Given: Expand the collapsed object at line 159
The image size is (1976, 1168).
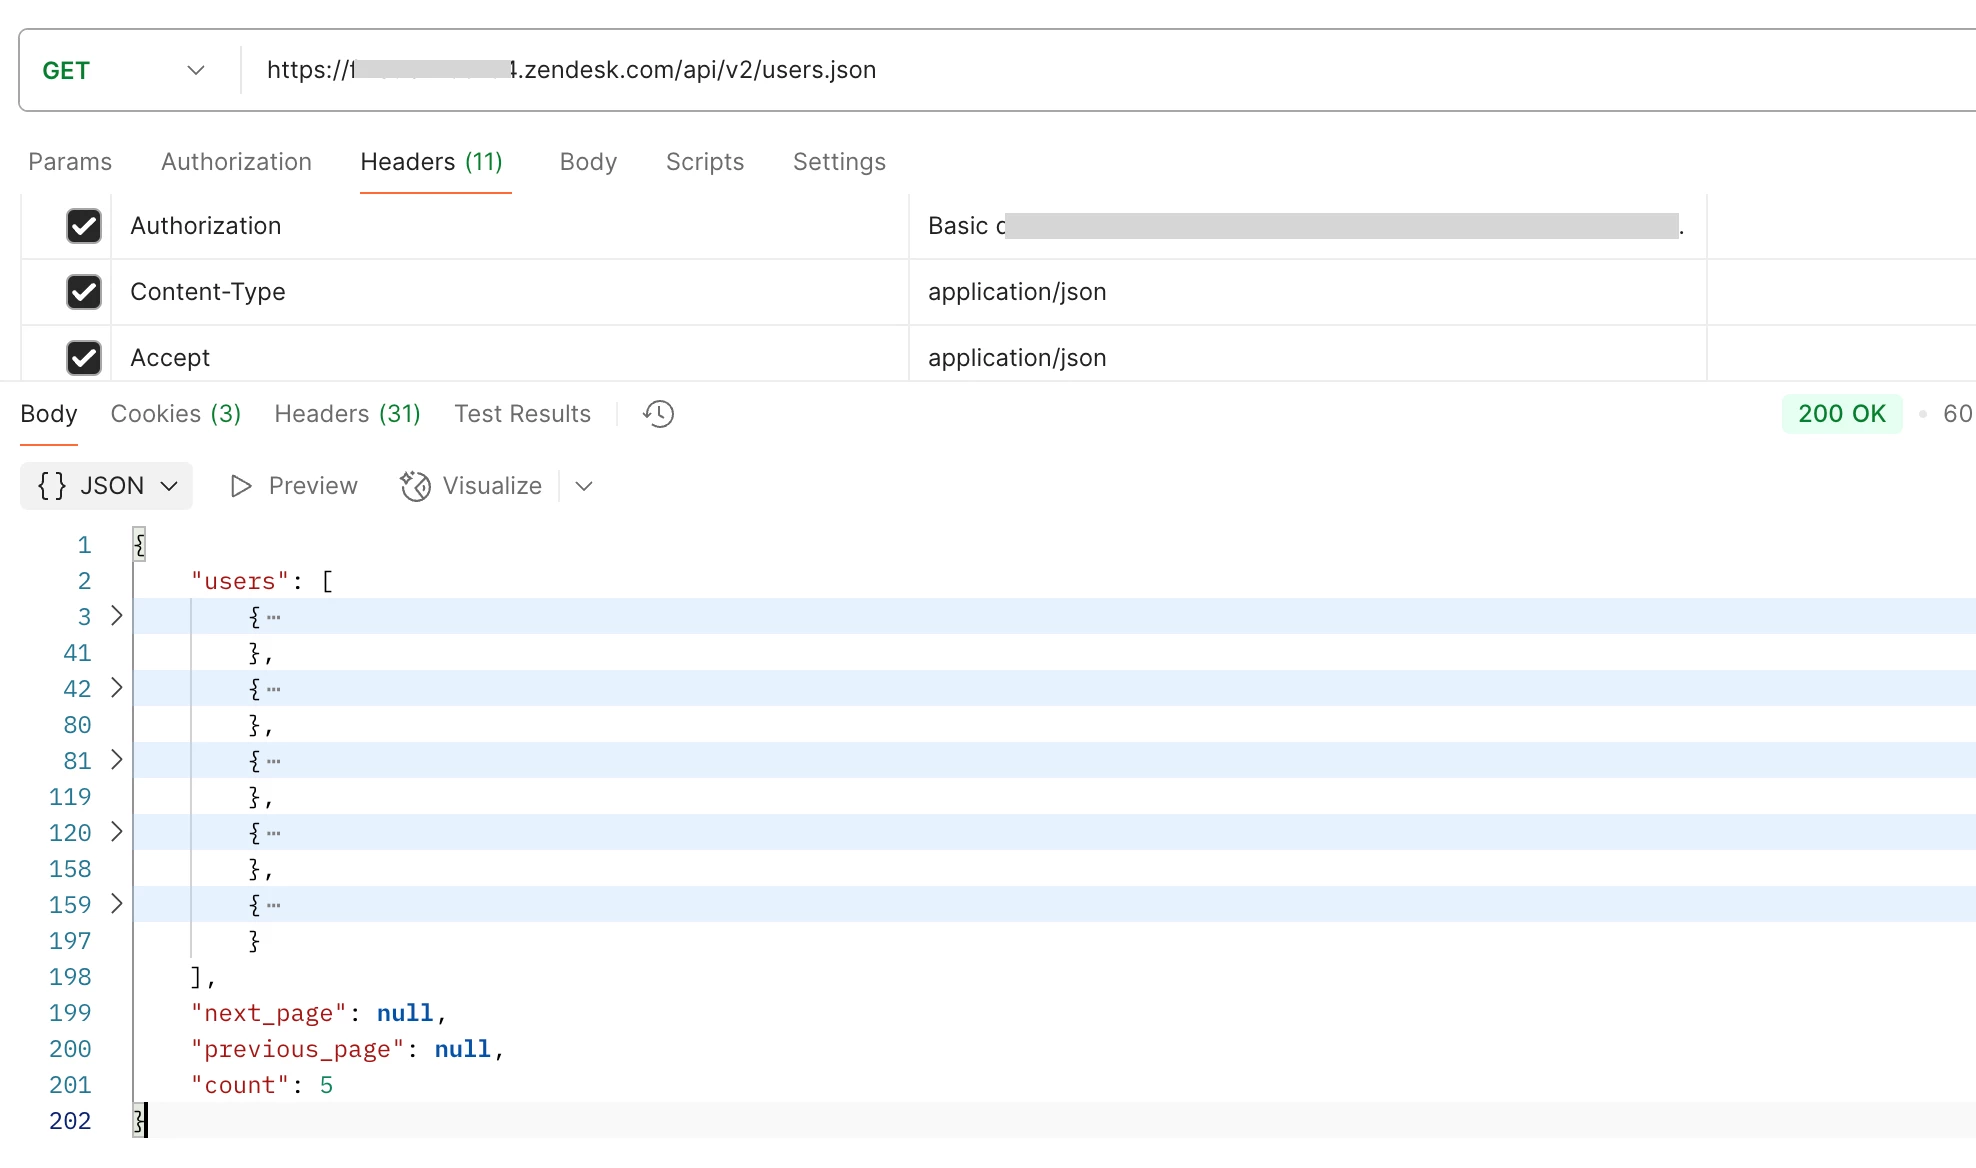Looking at the screenshot, I should click(117, 904).
